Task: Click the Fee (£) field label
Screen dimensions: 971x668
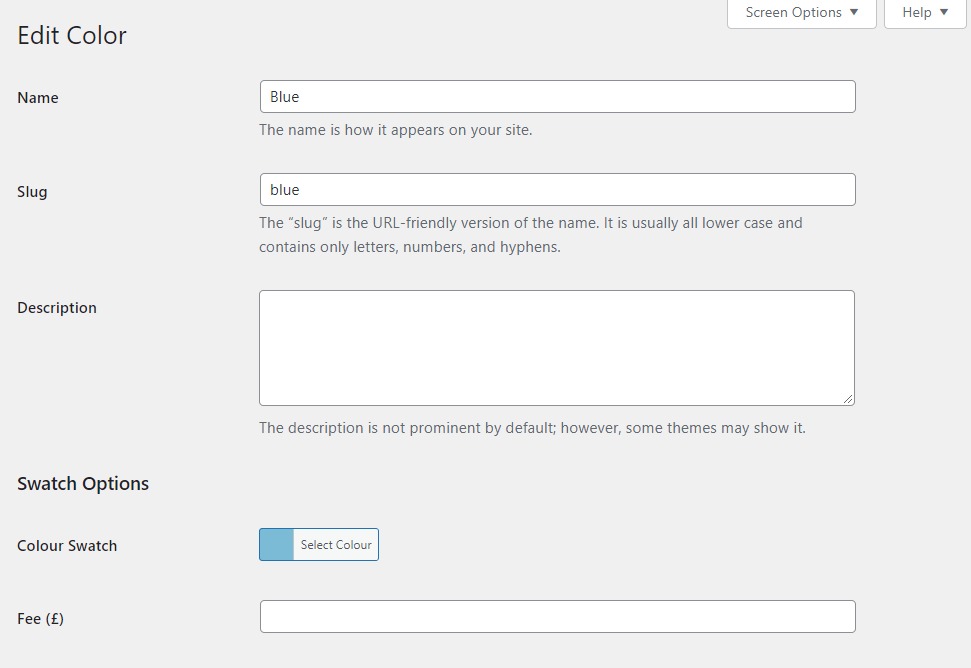Action: pos(40,618)
